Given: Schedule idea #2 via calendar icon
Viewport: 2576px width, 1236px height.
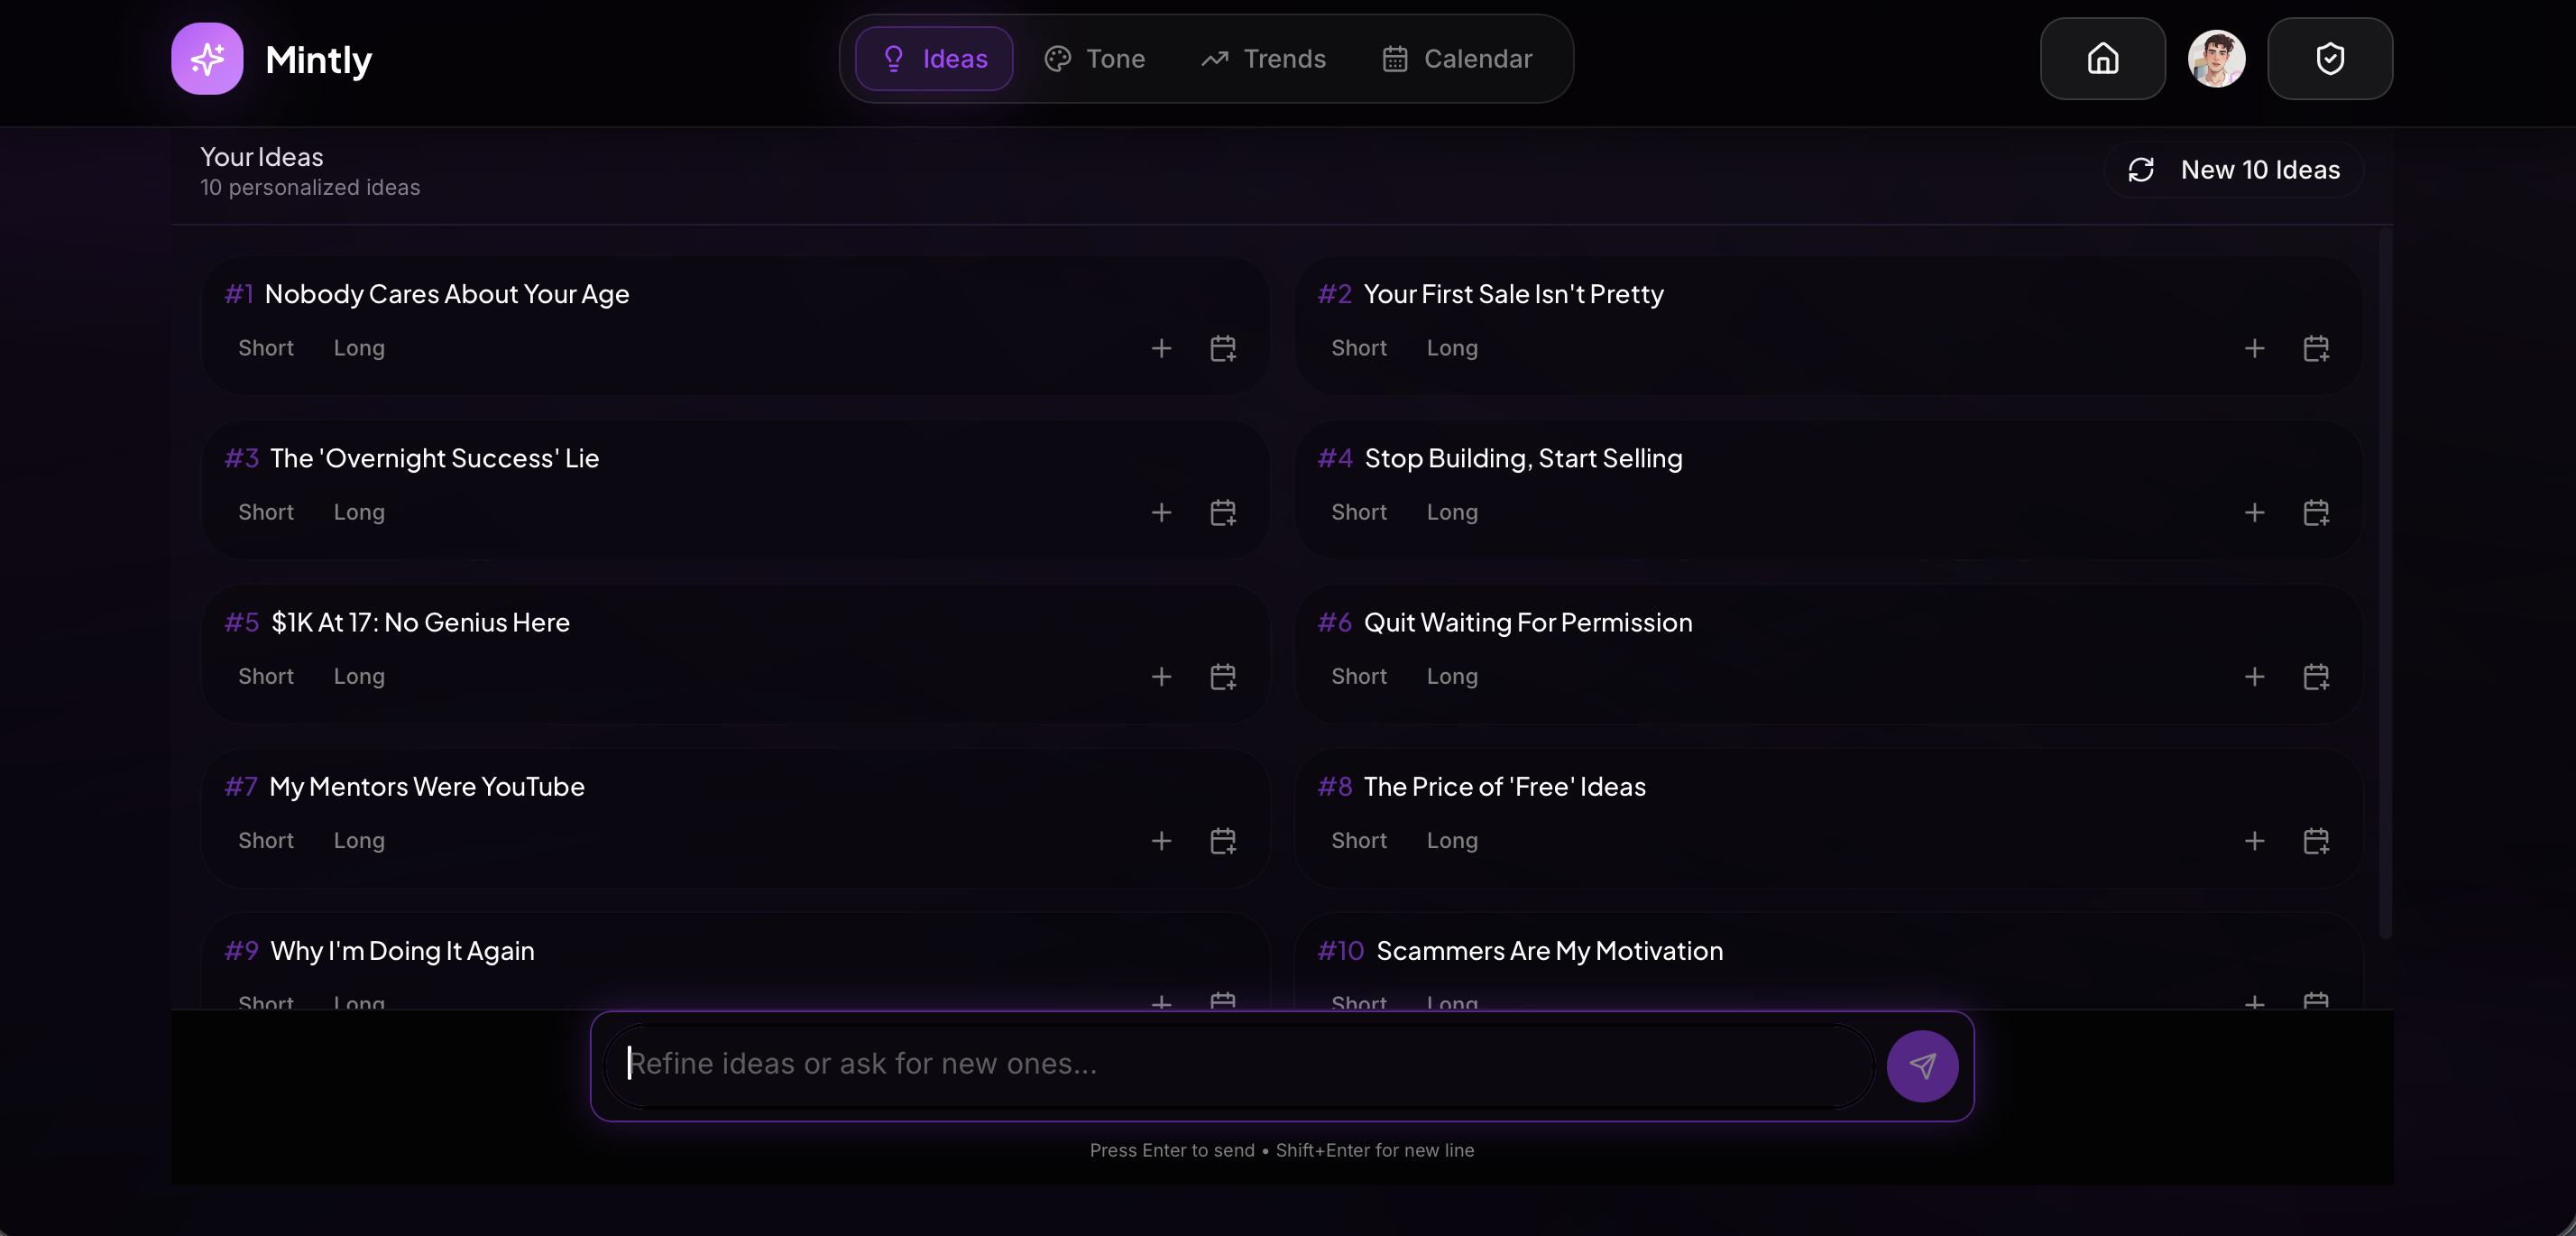Looking at the screenshot, I should [2315, 348].
